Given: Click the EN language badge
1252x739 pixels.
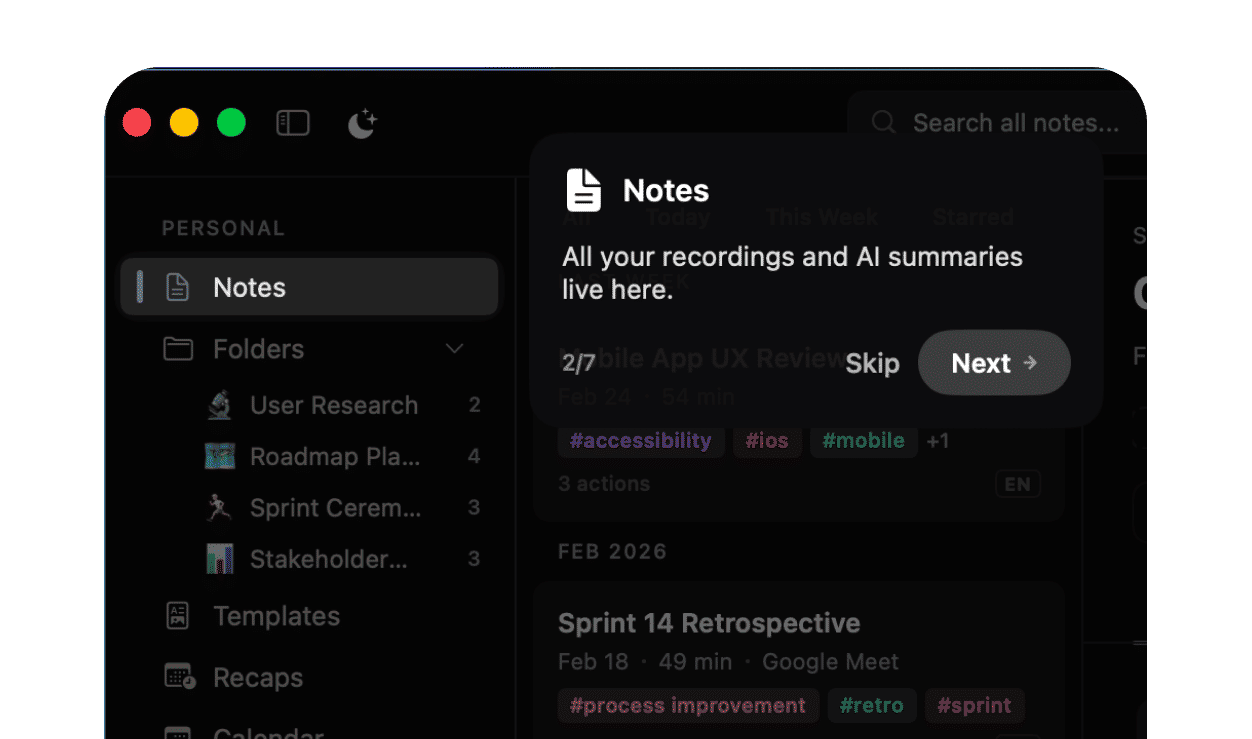Looking at the screenshot, I should pos(1018,484).
